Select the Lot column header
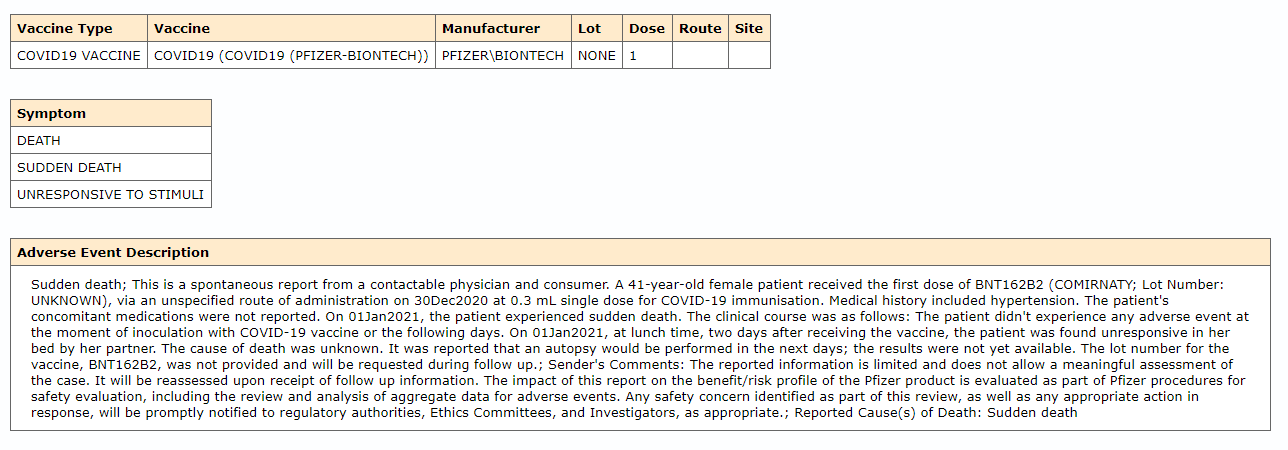 click(590, 29)
